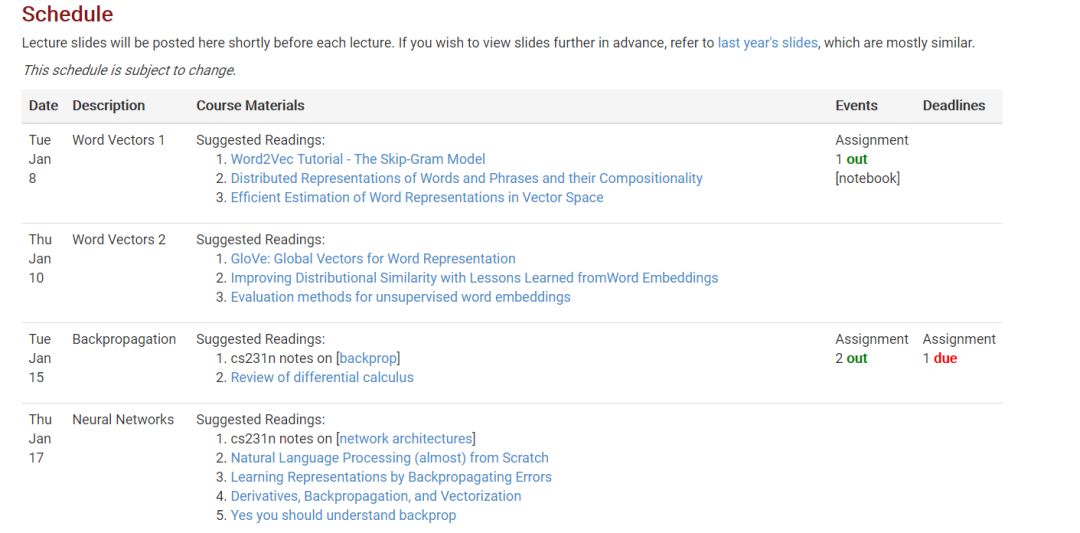Open Efficient Estimation of Word Representations link
This screenshot has height=533, width=1080.
[417, 198]
